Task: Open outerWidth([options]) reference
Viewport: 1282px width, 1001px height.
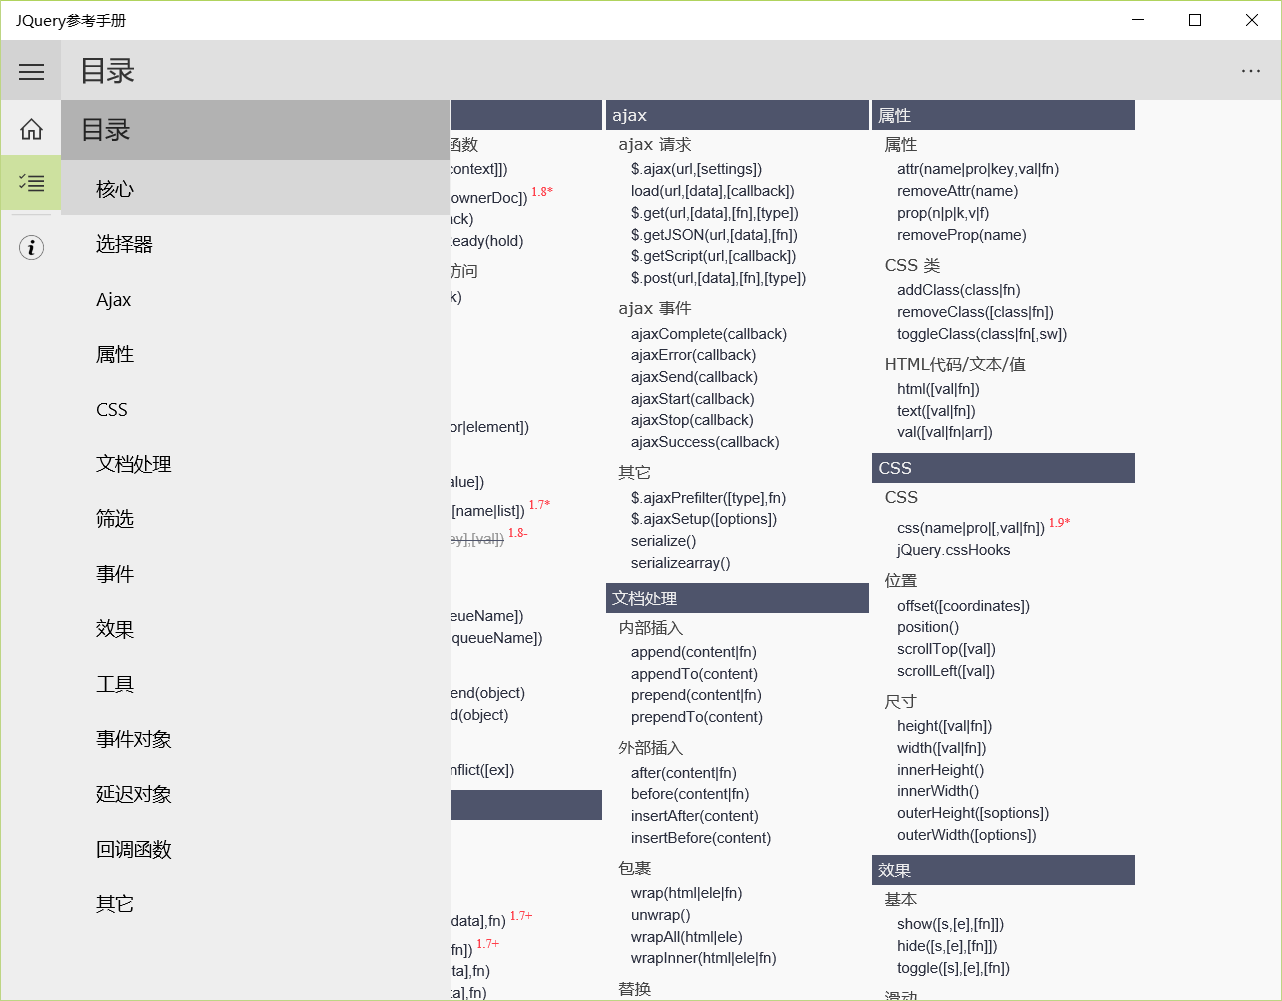Action: (x=967, y=835)
